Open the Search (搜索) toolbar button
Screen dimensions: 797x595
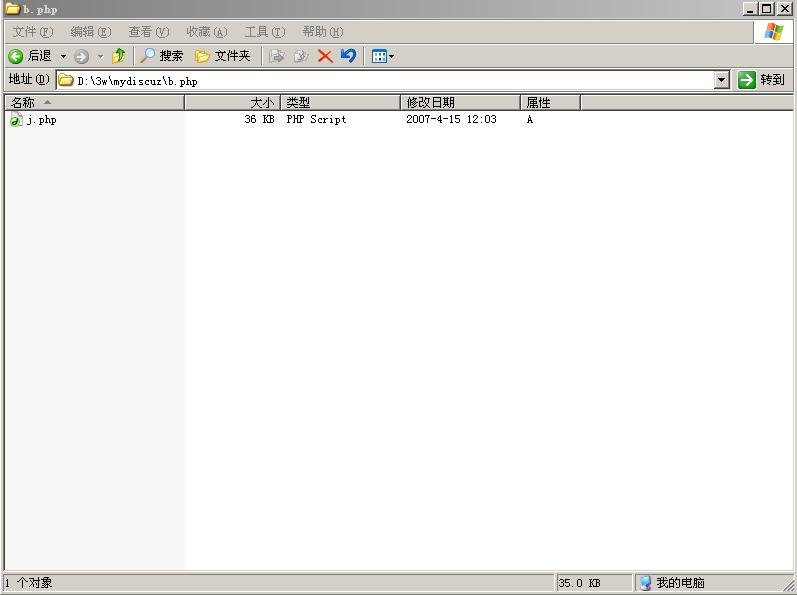162,56
